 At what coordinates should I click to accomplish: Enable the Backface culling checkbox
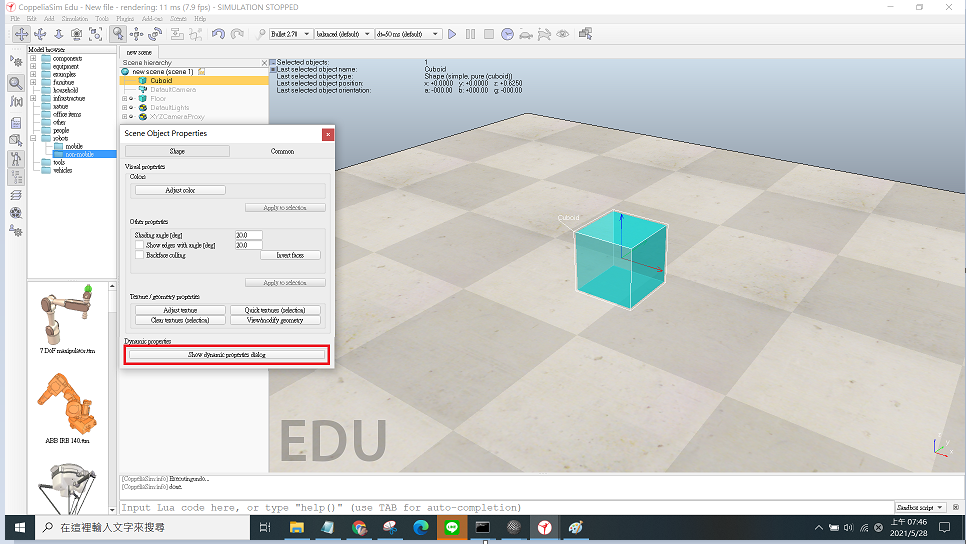pos(139,255)
